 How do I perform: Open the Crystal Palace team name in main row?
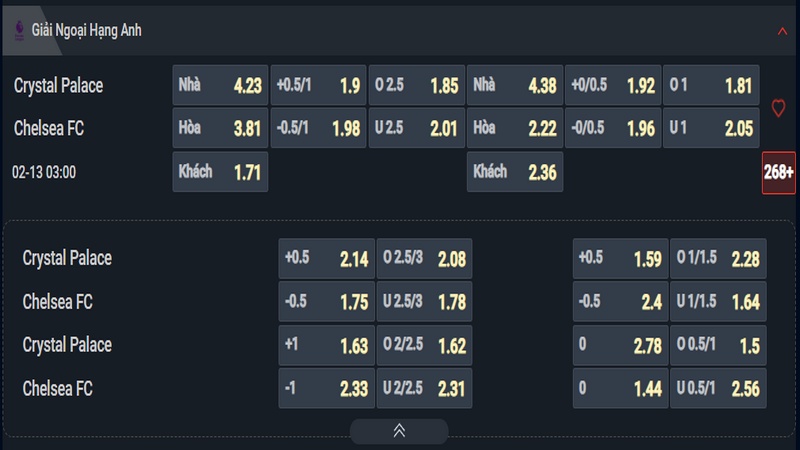pyautogui.click(x=59, y=86)
